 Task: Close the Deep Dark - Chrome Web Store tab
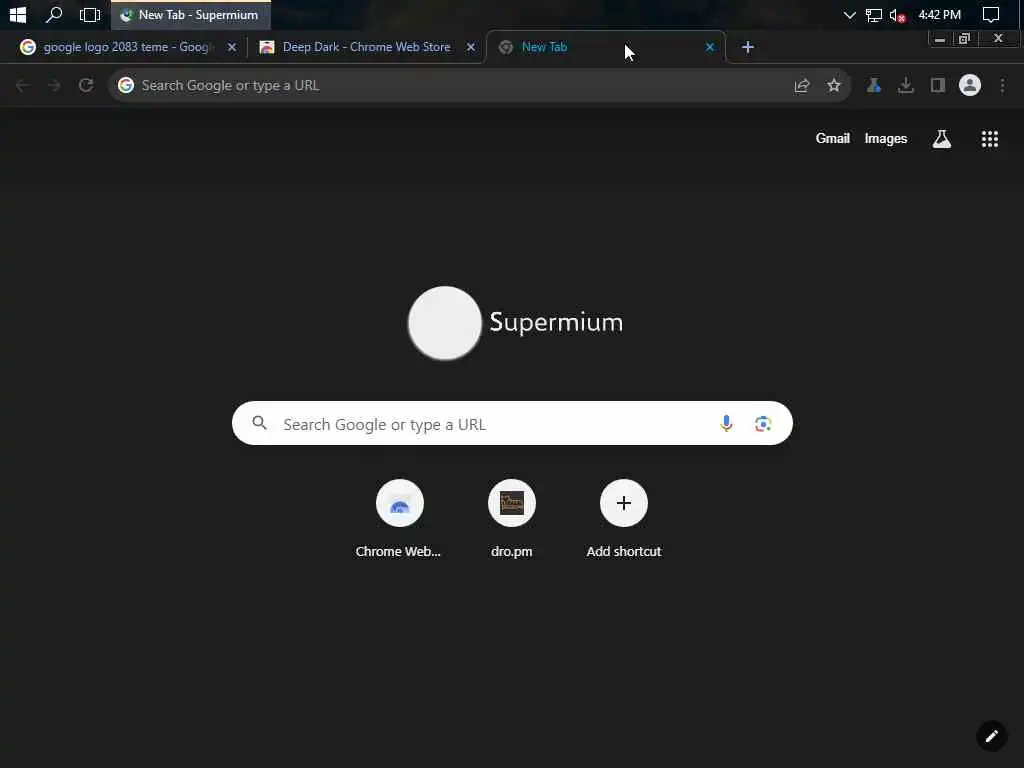(470, 47)
